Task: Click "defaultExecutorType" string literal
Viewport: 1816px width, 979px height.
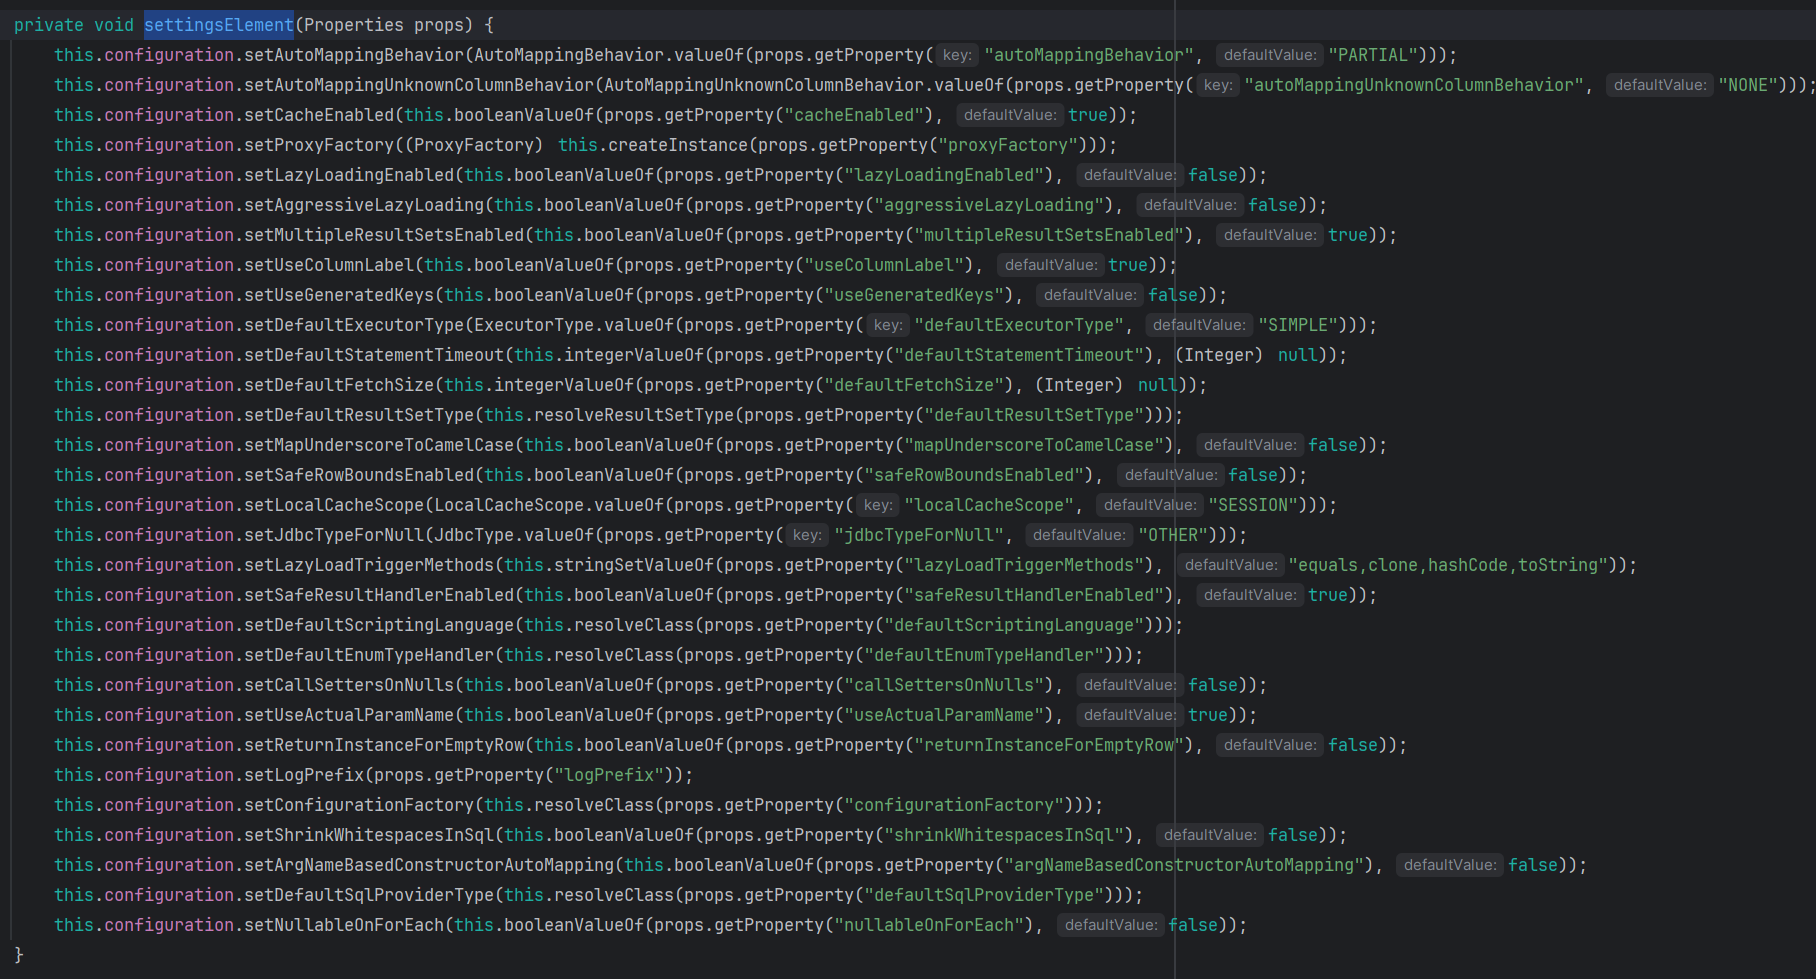Action: click(1019, 325)
